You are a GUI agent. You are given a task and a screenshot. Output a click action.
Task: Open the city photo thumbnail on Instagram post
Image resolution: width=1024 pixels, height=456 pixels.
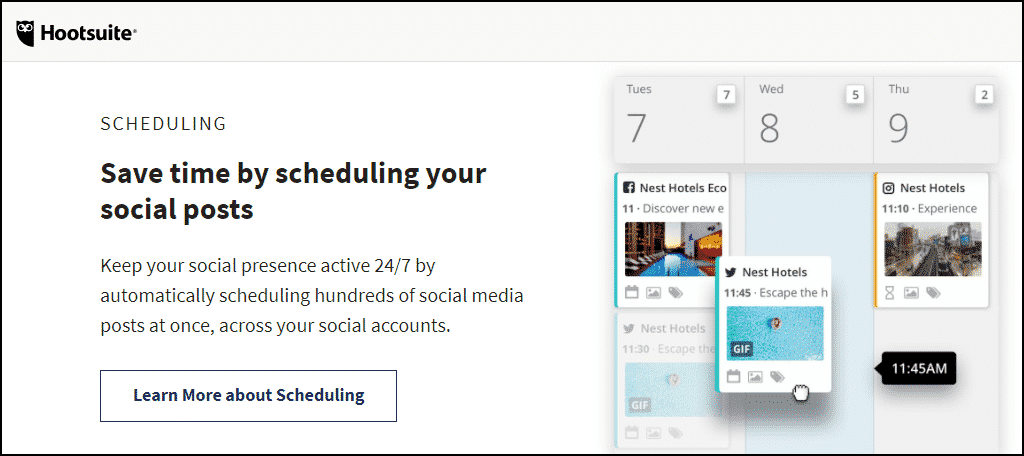click(932, 249)
